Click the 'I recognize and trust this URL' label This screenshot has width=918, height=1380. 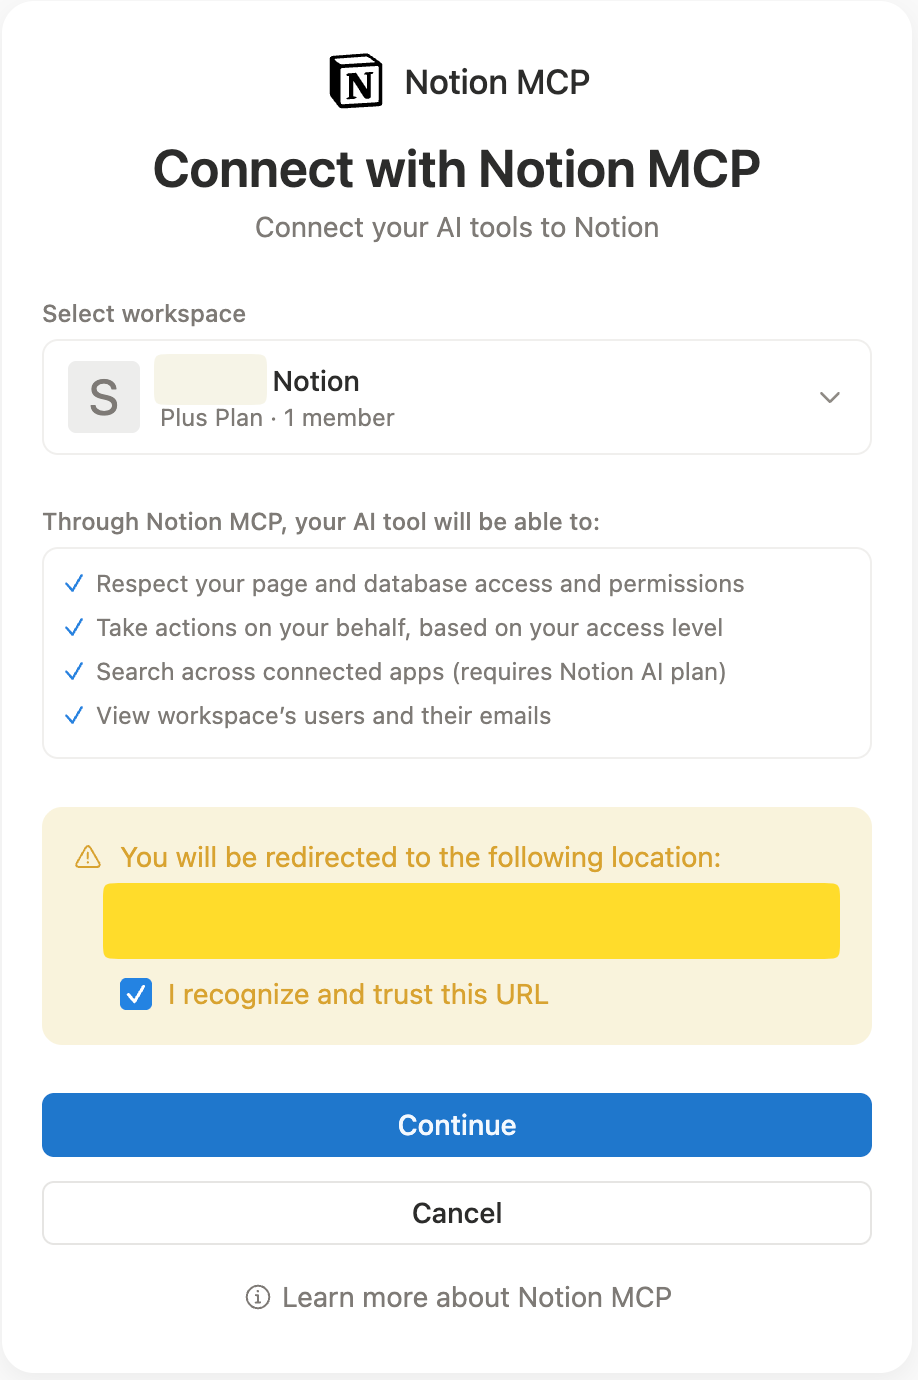pos(358,995)
